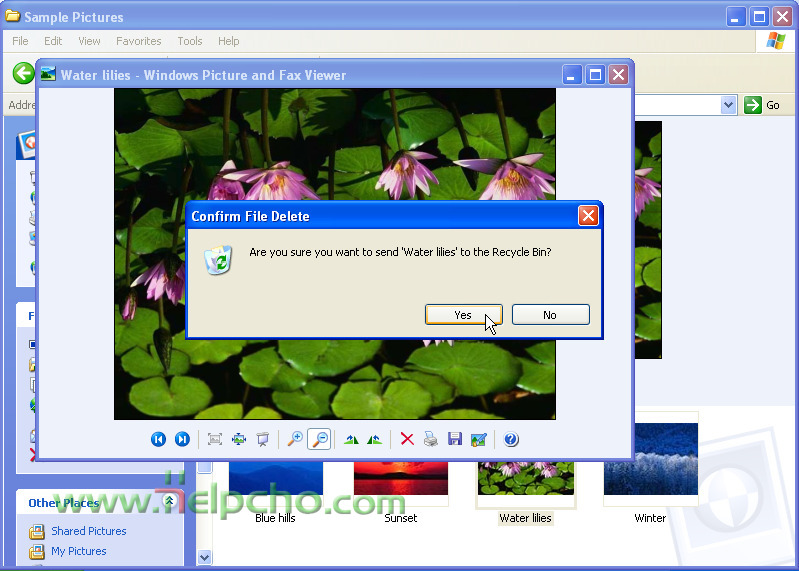Rotate the image clockwise
Image resolution: width=799 pixels, height=571 pixels.
[351, 439]
